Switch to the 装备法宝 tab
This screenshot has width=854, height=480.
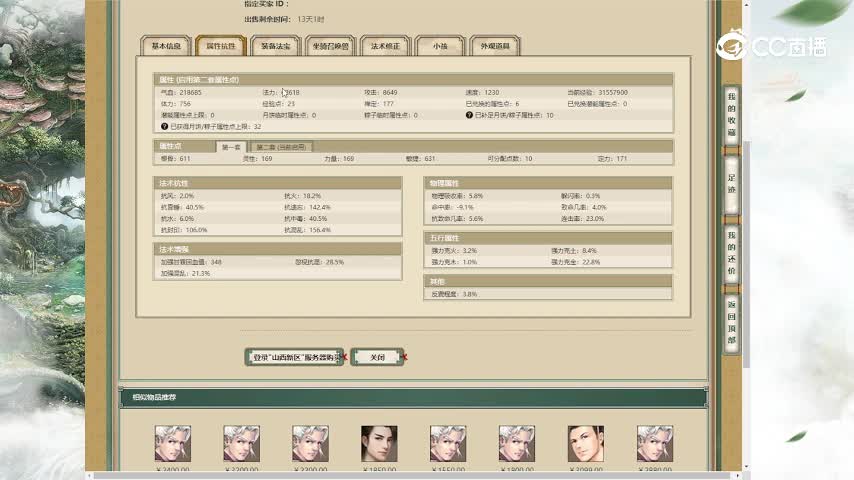[276, 46]
